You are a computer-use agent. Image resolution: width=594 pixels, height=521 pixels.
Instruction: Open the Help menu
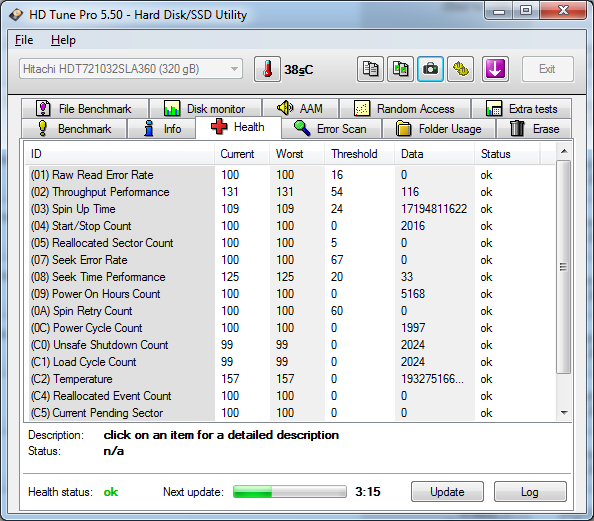coord(63,40)
